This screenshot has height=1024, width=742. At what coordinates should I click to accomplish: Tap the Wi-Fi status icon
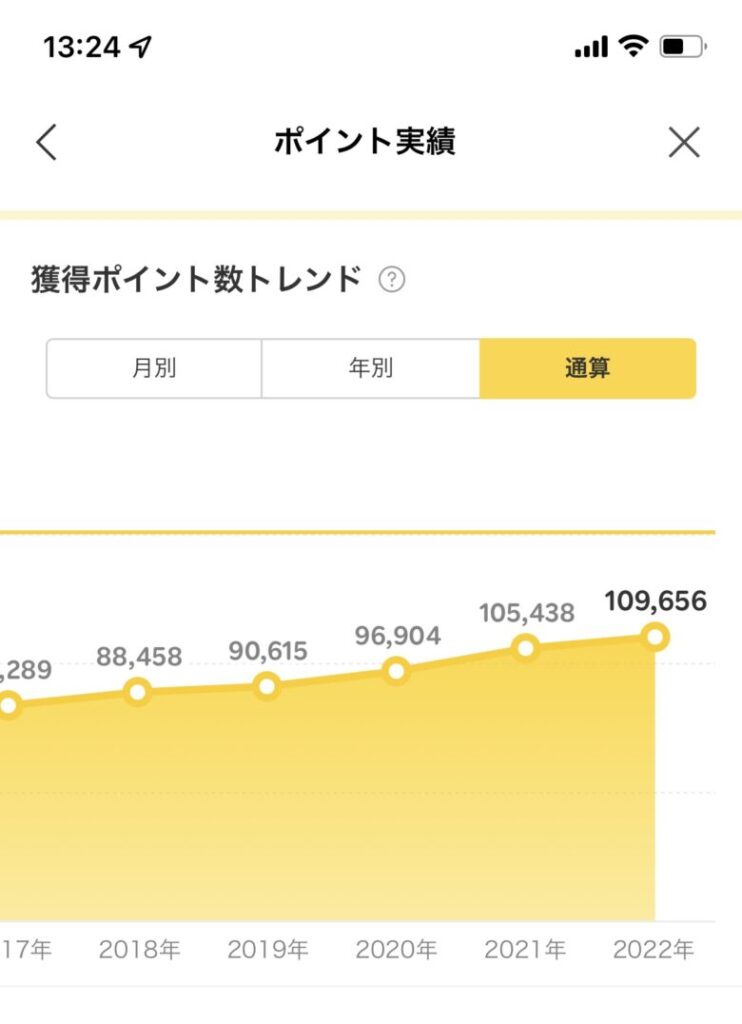coord(633,46)
